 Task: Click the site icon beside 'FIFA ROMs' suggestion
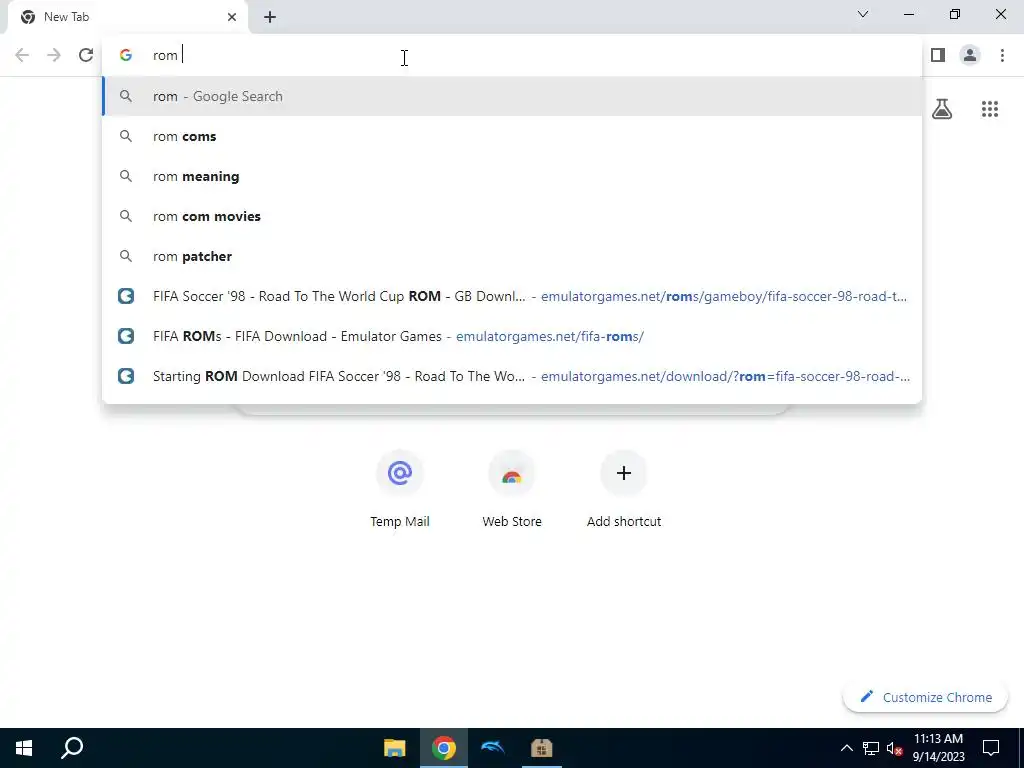[126, 336]
